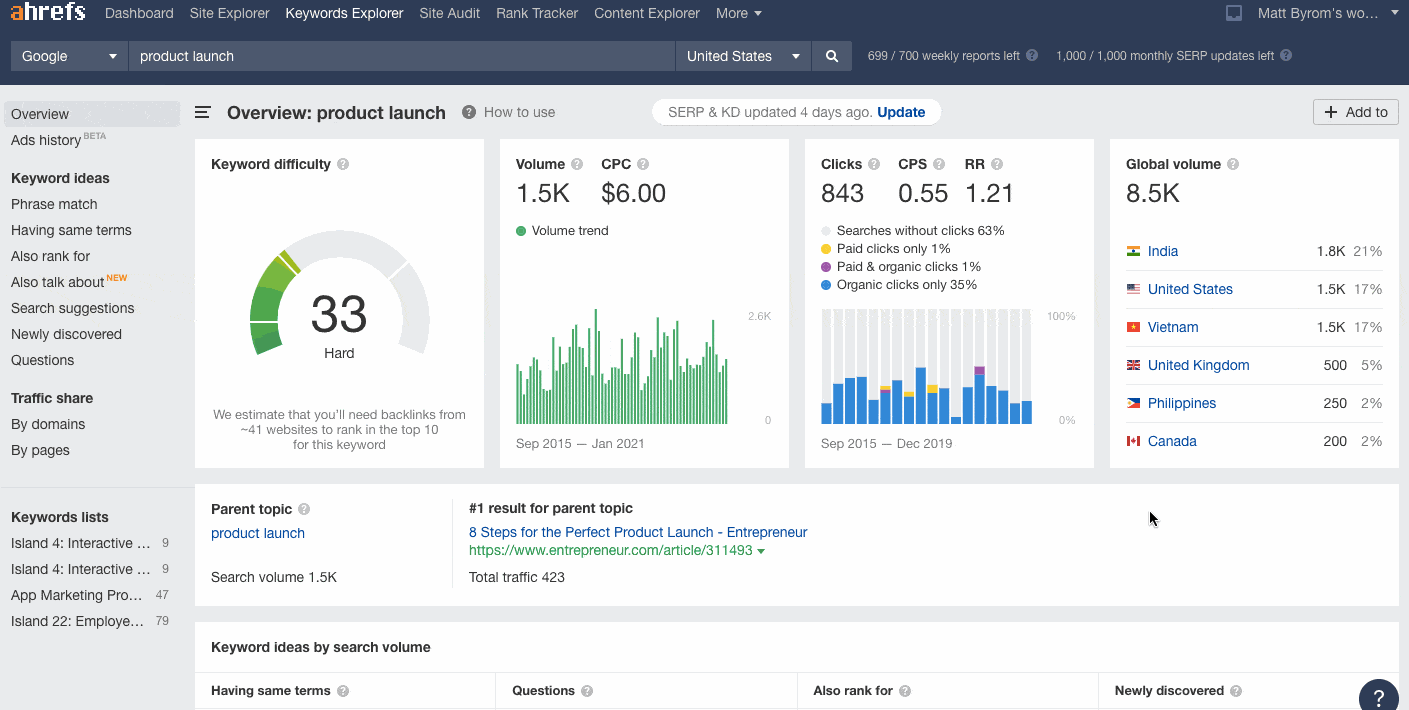1409x710 pixels.
Task: Open Also talk about in sidebar
Action: (x=58, y=282)
